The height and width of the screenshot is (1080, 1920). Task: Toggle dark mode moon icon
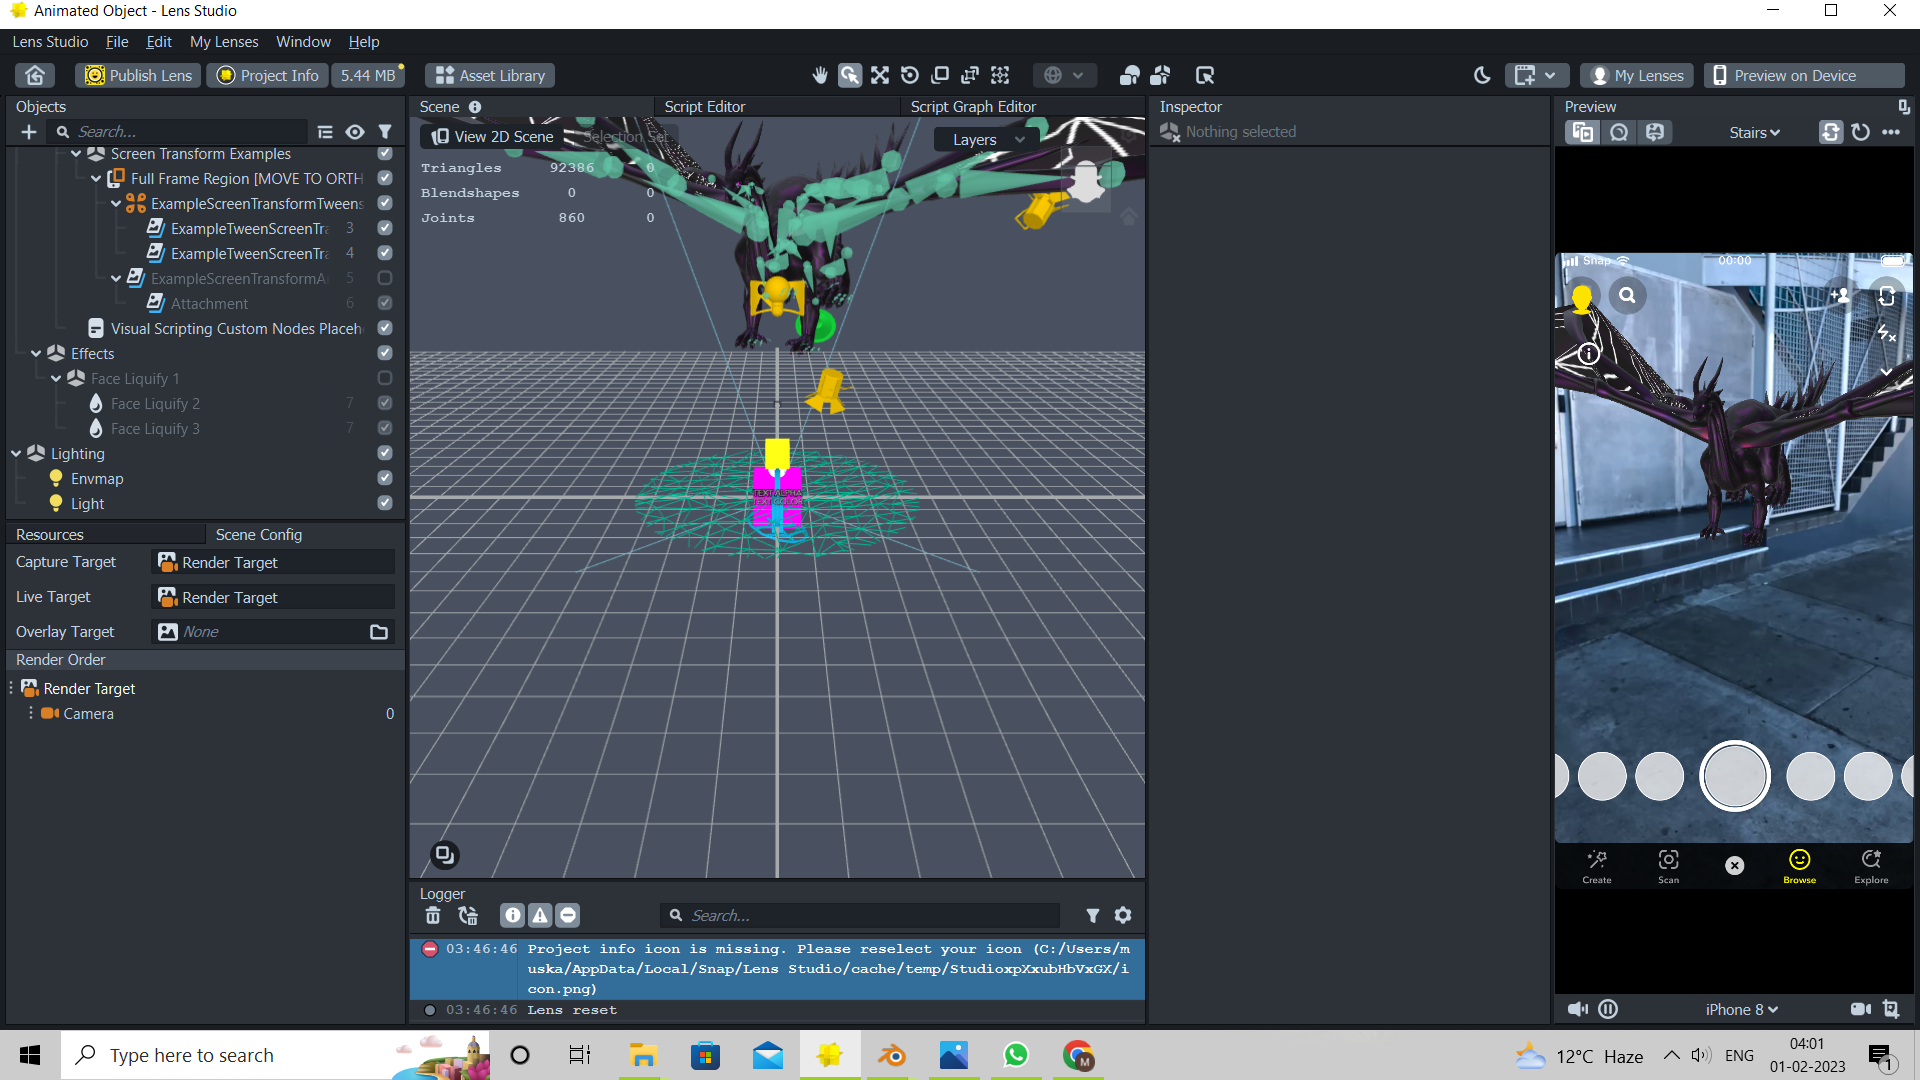point(1482,75)
